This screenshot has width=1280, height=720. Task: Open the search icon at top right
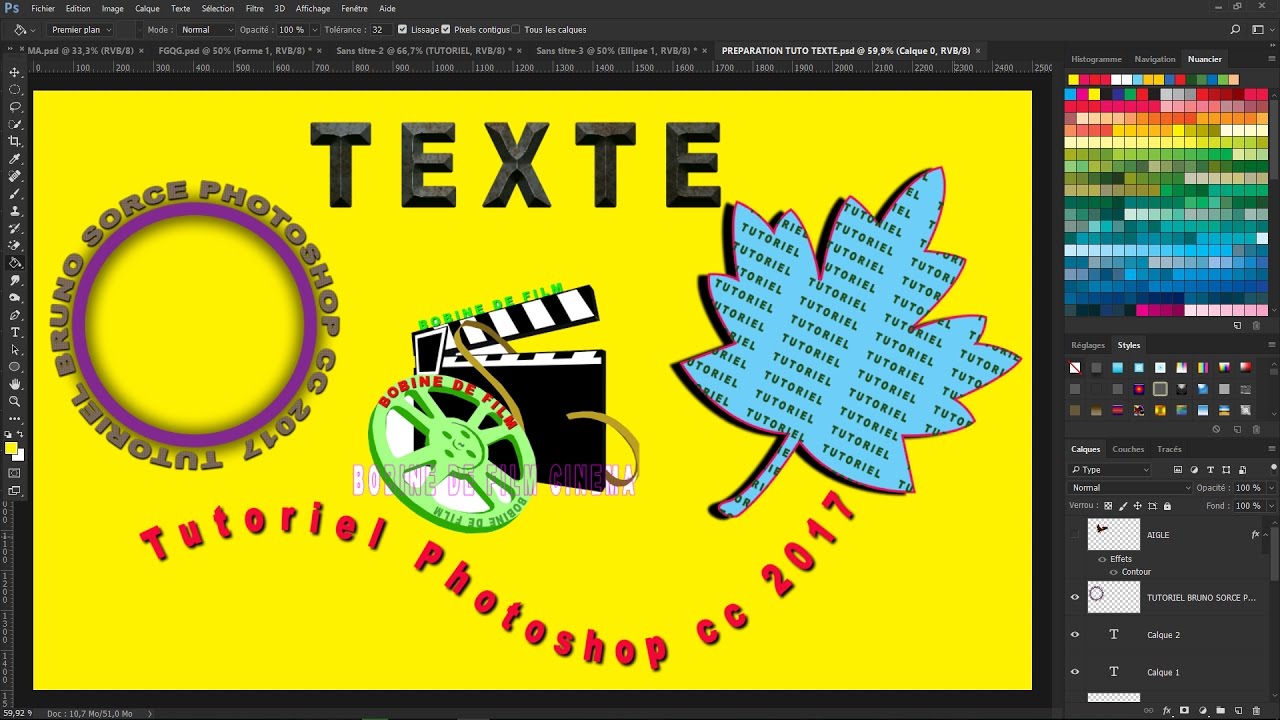point(1236,30)
